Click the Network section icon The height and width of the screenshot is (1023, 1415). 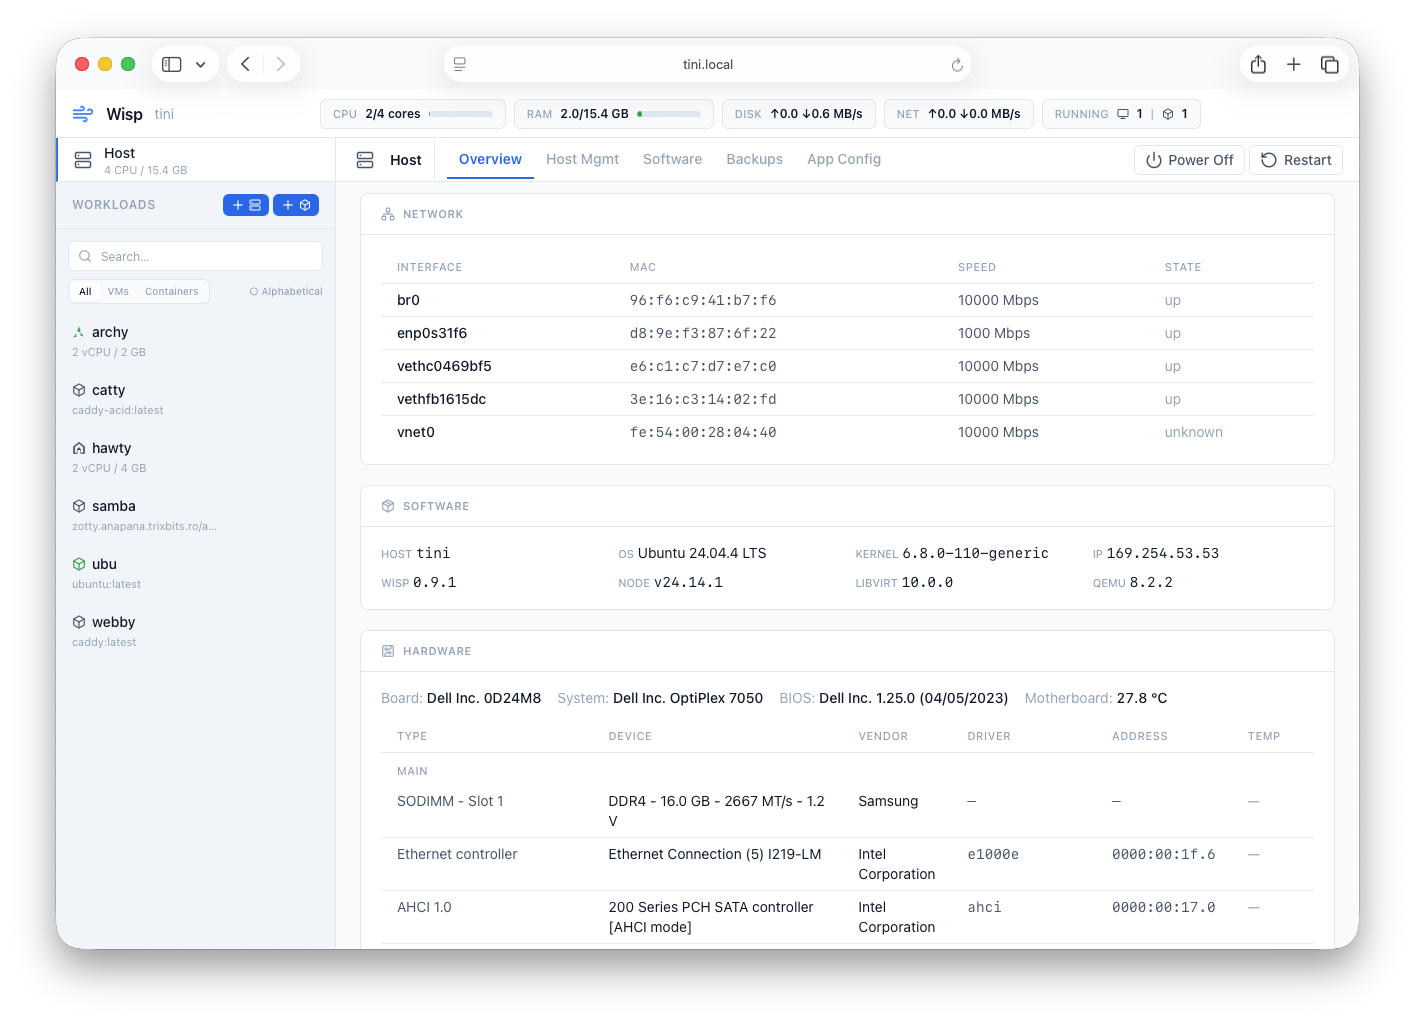tap(388, 214)
